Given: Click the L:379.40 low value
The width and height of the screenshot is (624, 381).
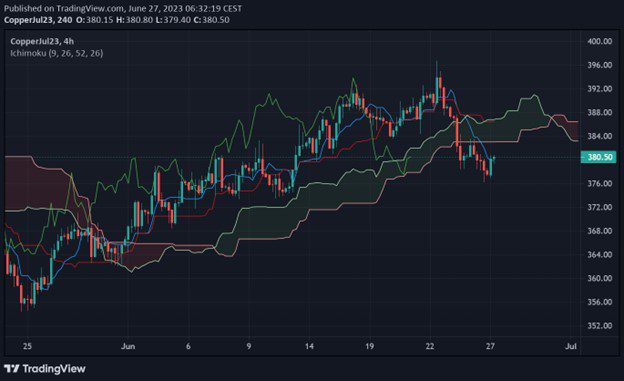Looking at the screenshot, I should 173,20.
